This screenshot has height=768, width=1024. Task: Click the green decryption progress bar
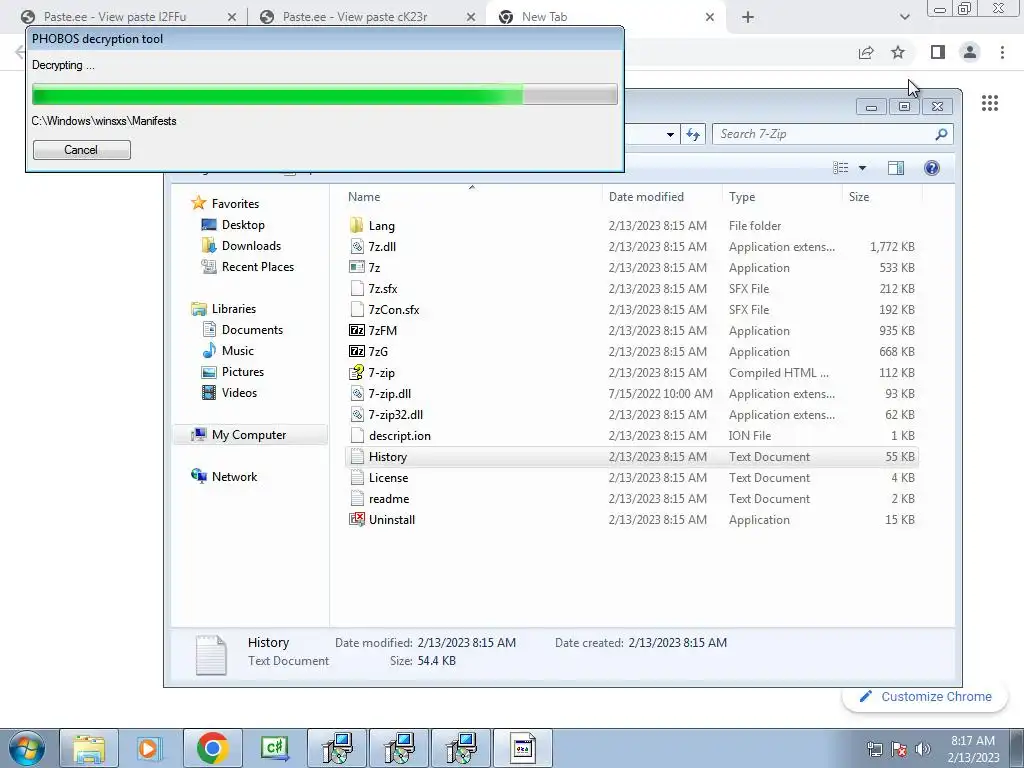click(325, 94)
